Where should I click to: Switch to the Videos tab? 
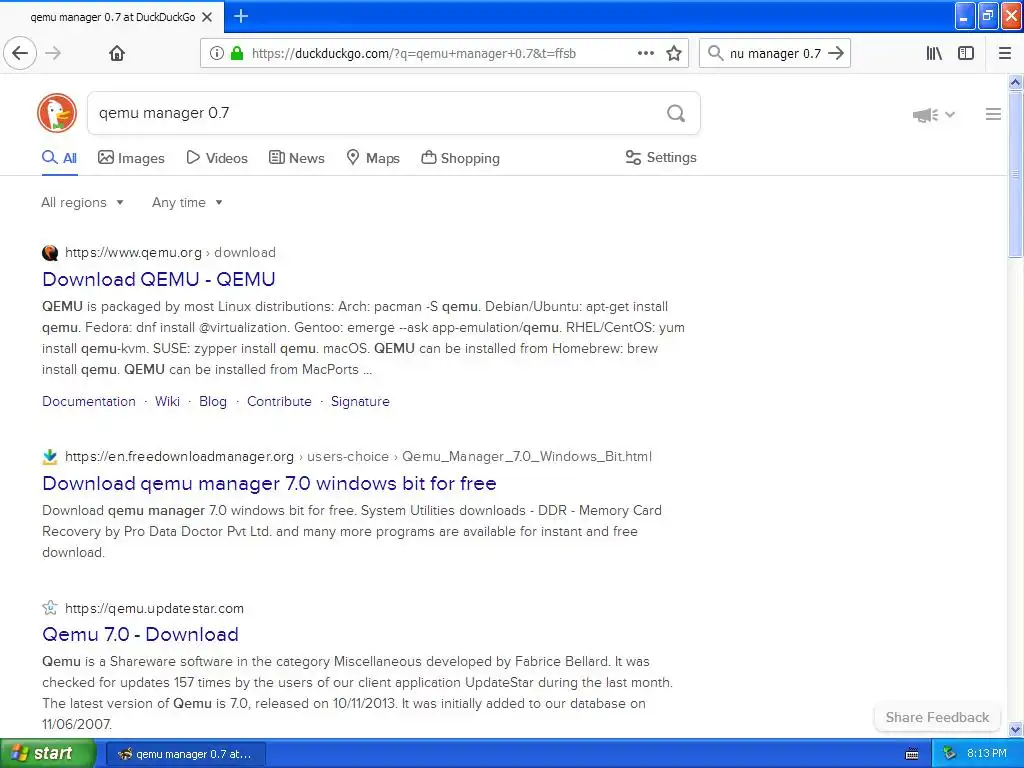click(x=217, y=158)
